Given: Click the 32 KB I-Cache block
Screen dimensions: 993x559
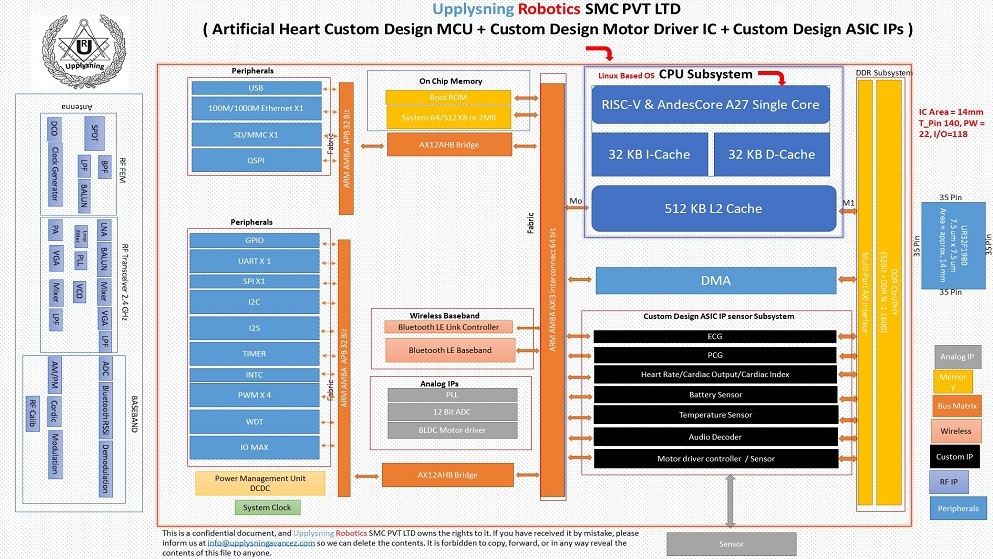Looking at the screenshot, I should pyautogui.click(x=649, y=154).
